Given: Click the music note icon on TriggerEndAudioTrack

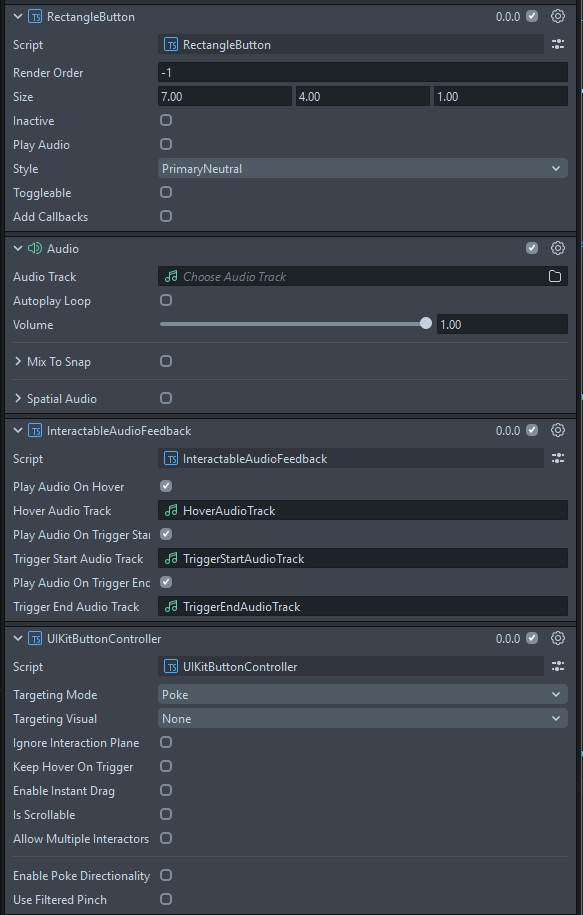Looking at the screenshot, I should [x=170, y=606].
